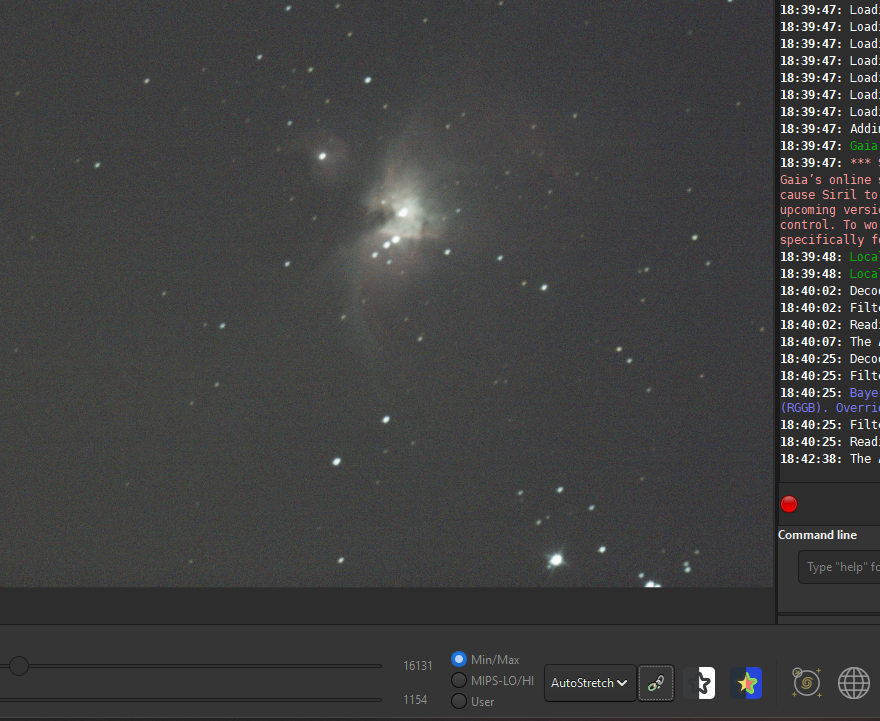Click the globe celestial grid icon
The width and height of the screenshot is (880, 721).
coord(854,683)
